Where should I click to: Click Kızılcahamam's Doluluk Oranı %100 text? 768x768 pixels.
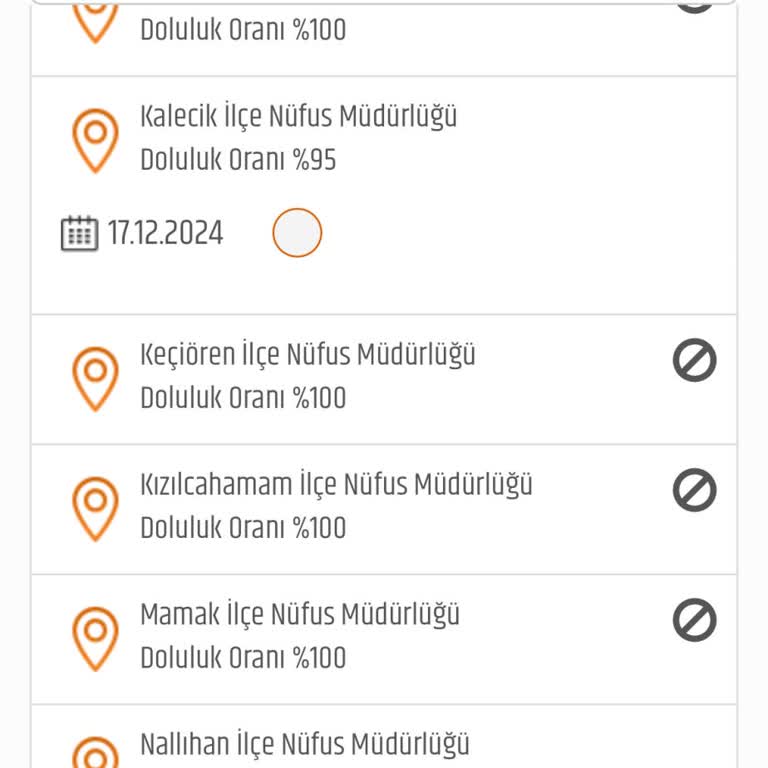[x=243, y=528]
